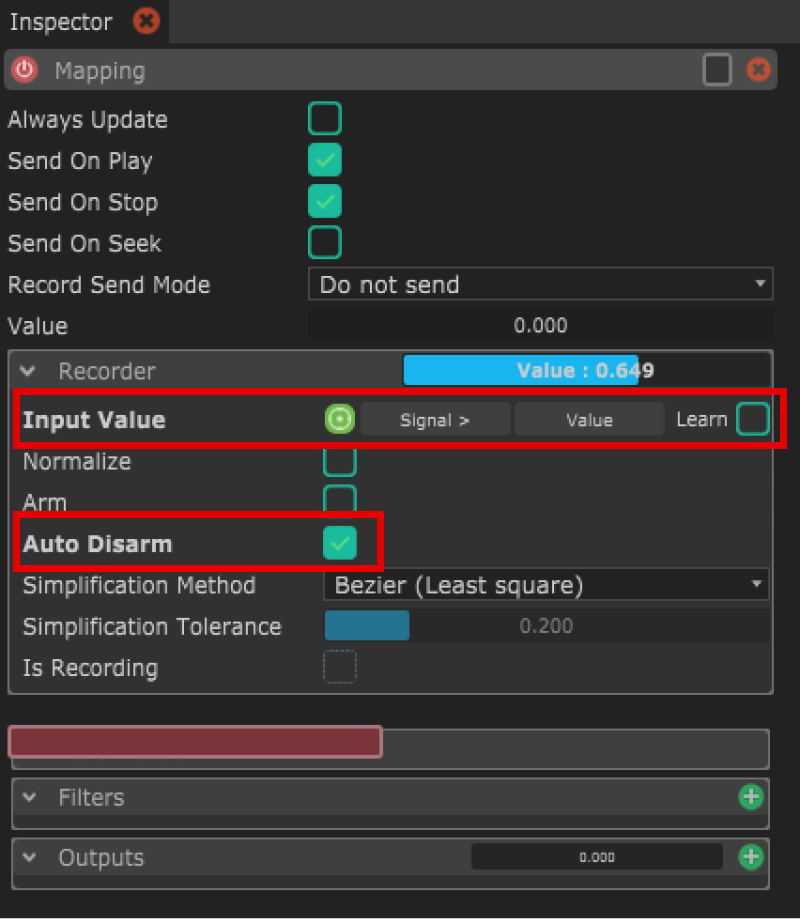
Task: Expand the Filters section
Action: tap(29, 798)
